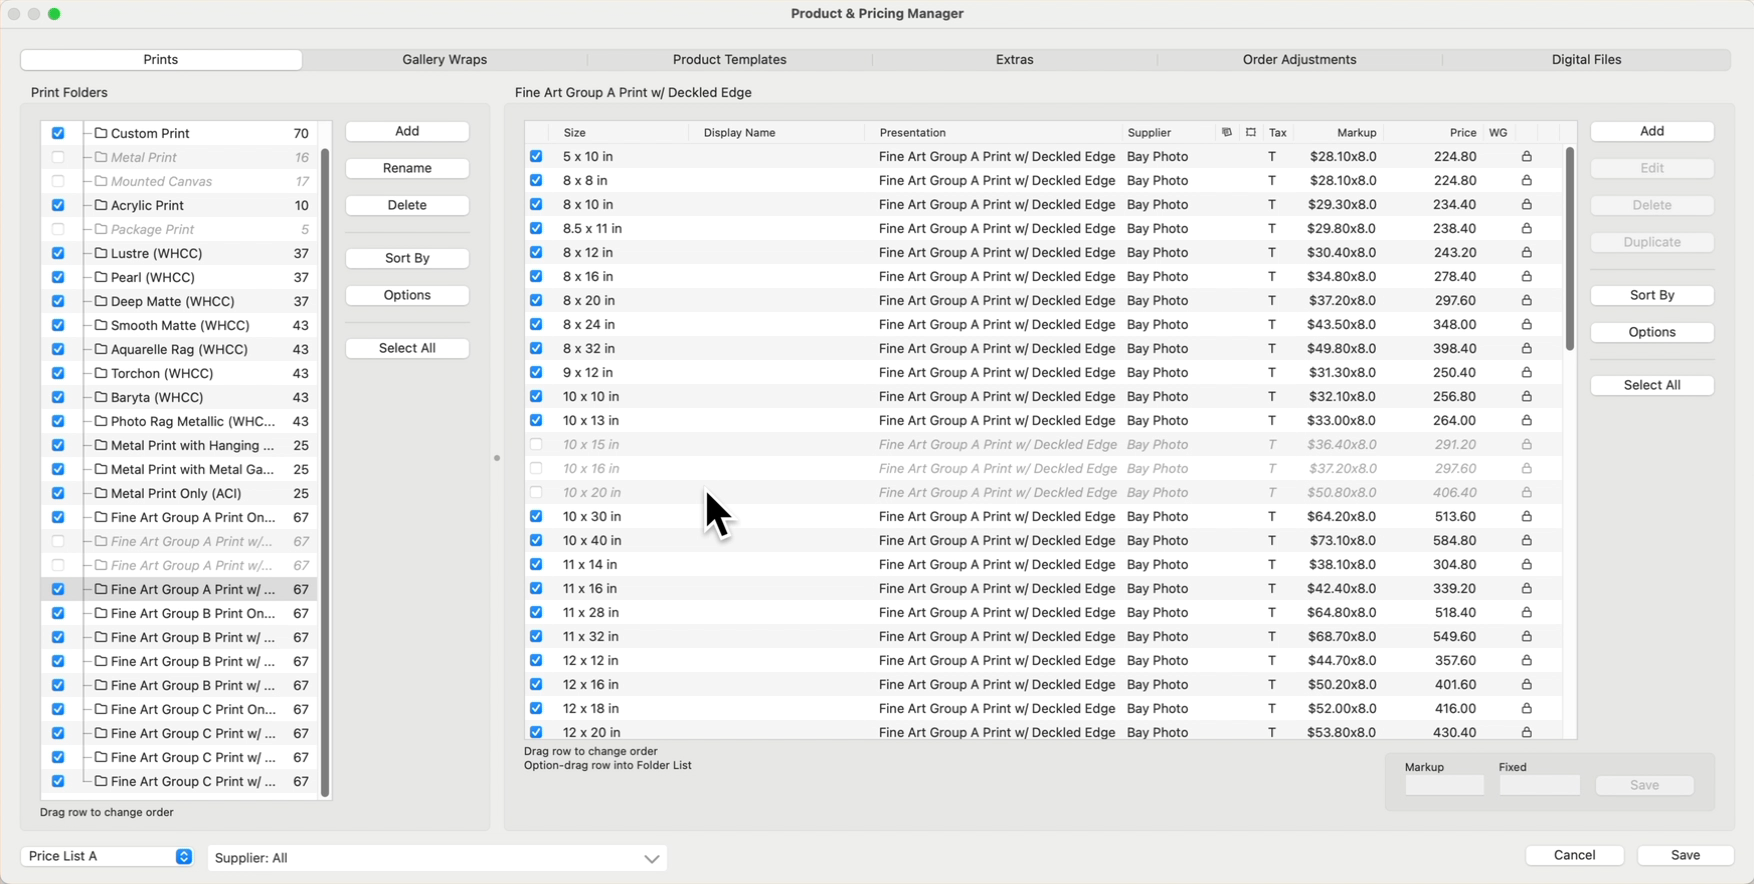
Task: Click the crop frame column header icon
Action: pyautogui.click(x=1250, y=132)
